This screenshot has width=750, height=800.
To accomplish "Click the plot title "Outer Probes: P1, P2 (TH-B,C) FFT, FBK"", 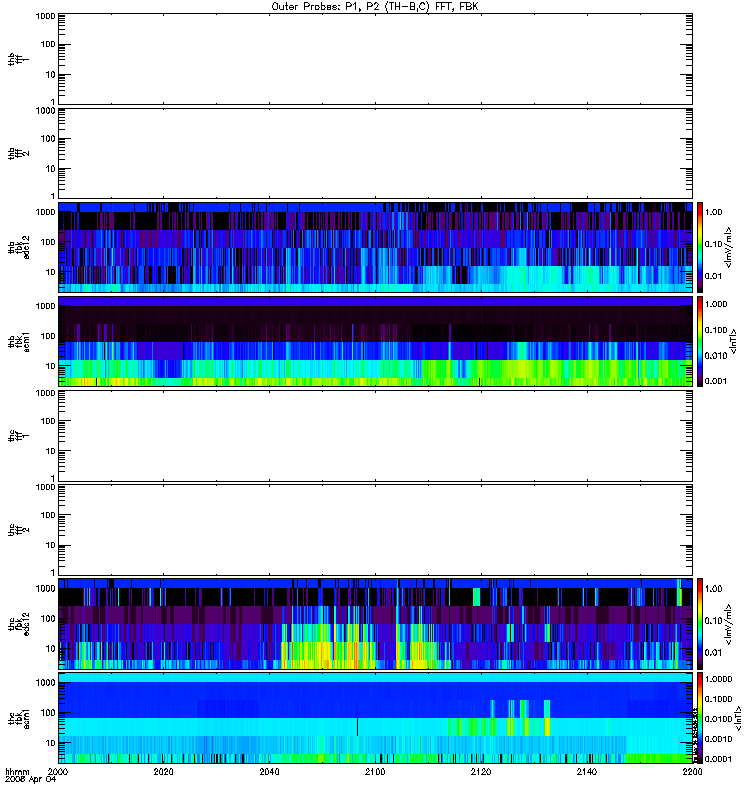I will [x=375, y=7].
